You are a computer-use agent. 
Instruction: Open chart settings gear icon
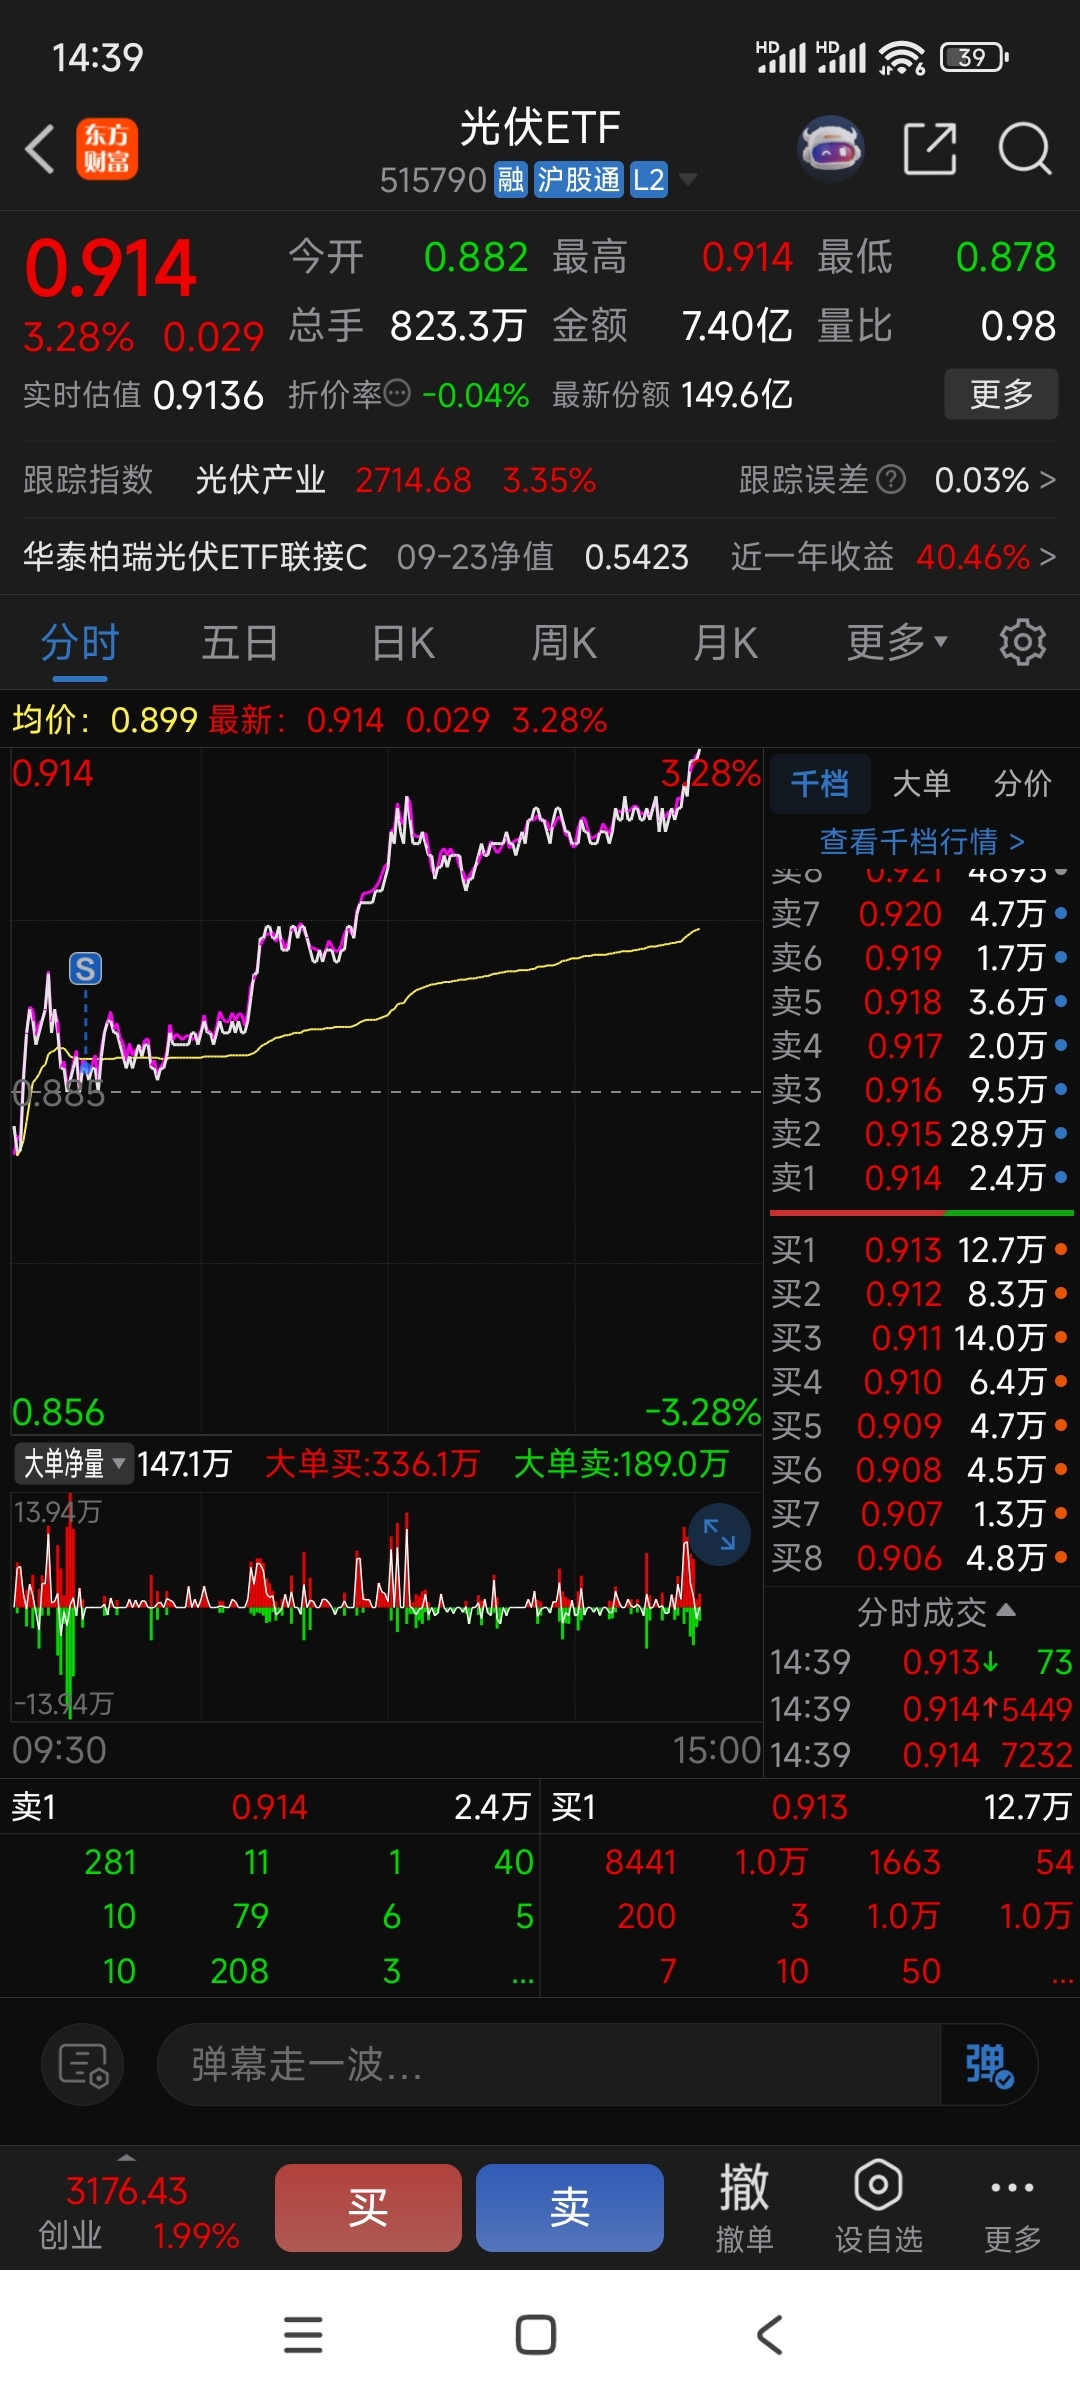pyautogui.click(x=1022, y=642)
